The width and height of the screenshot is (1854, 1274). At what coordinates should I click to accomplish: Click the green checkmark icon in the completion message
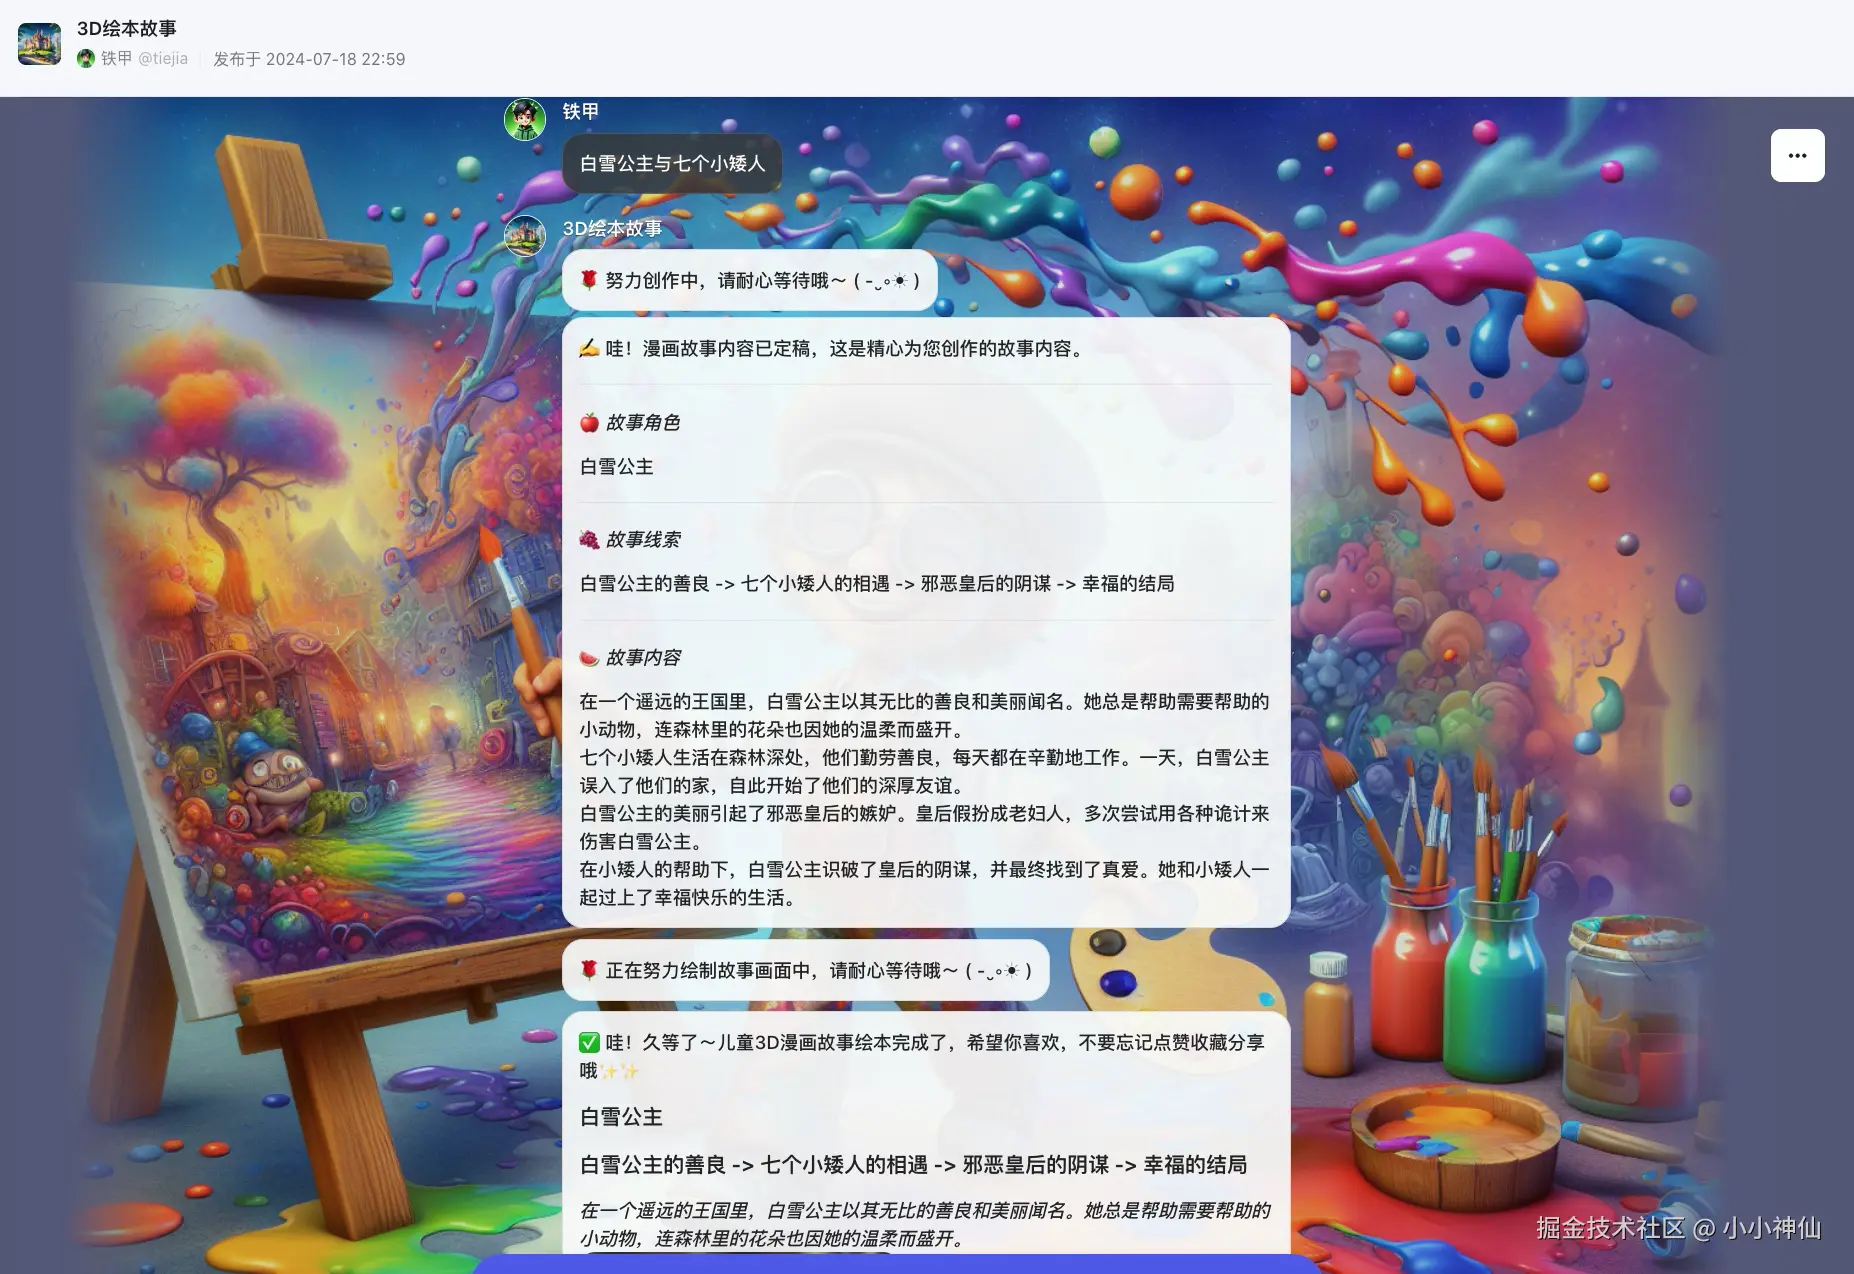[589, 1042]
